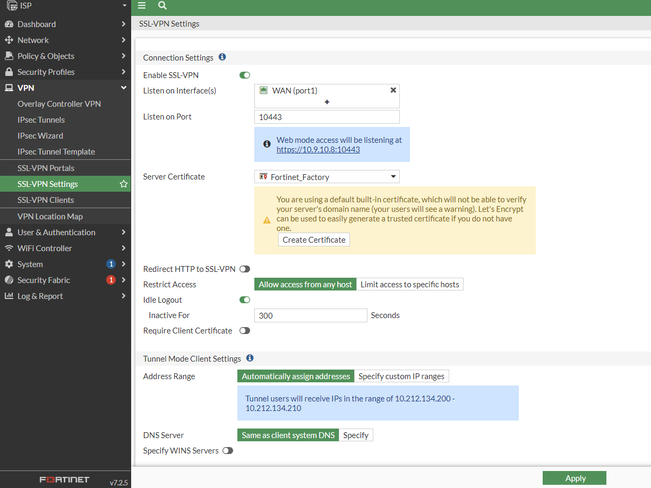Click the plus icon to add interface
This screenshot has height=488, width=651.
[327, 102]
